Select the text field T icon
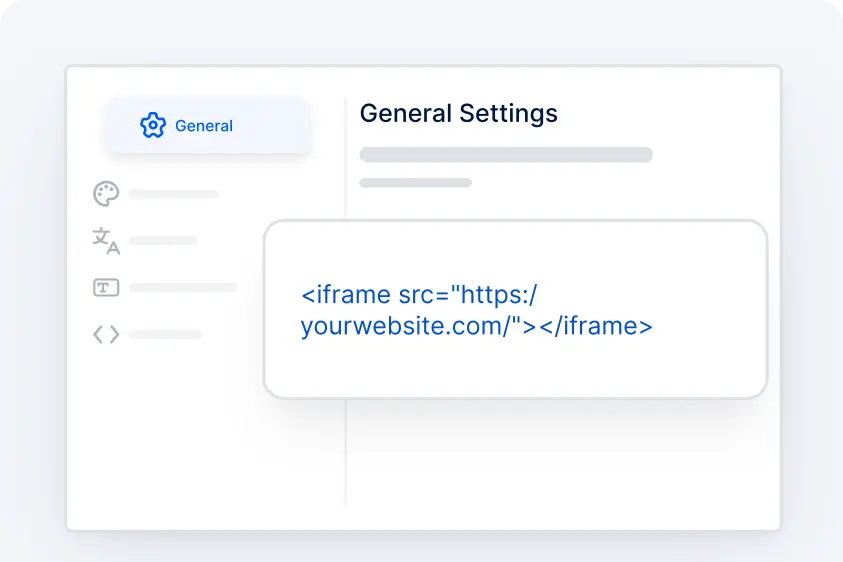843x562 pixels. (105, 288)
